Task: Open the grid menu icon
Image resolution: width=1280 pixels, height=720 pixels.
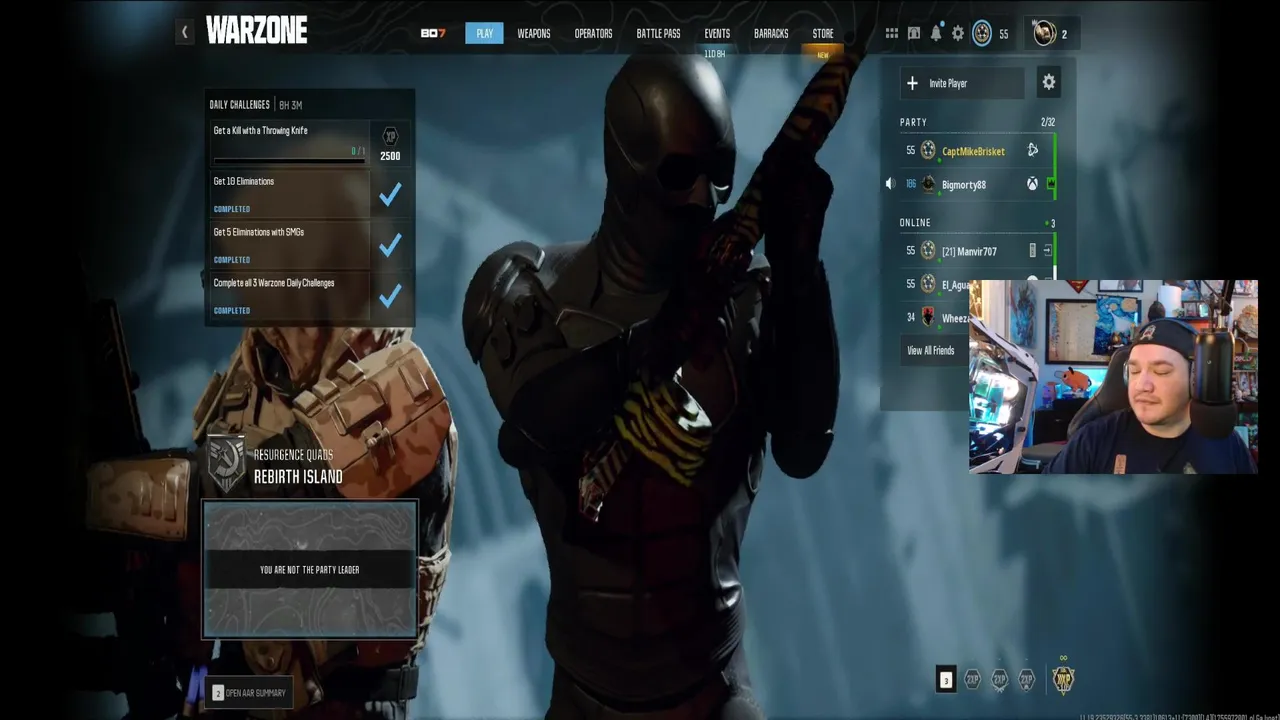Action: click(892, 33)
